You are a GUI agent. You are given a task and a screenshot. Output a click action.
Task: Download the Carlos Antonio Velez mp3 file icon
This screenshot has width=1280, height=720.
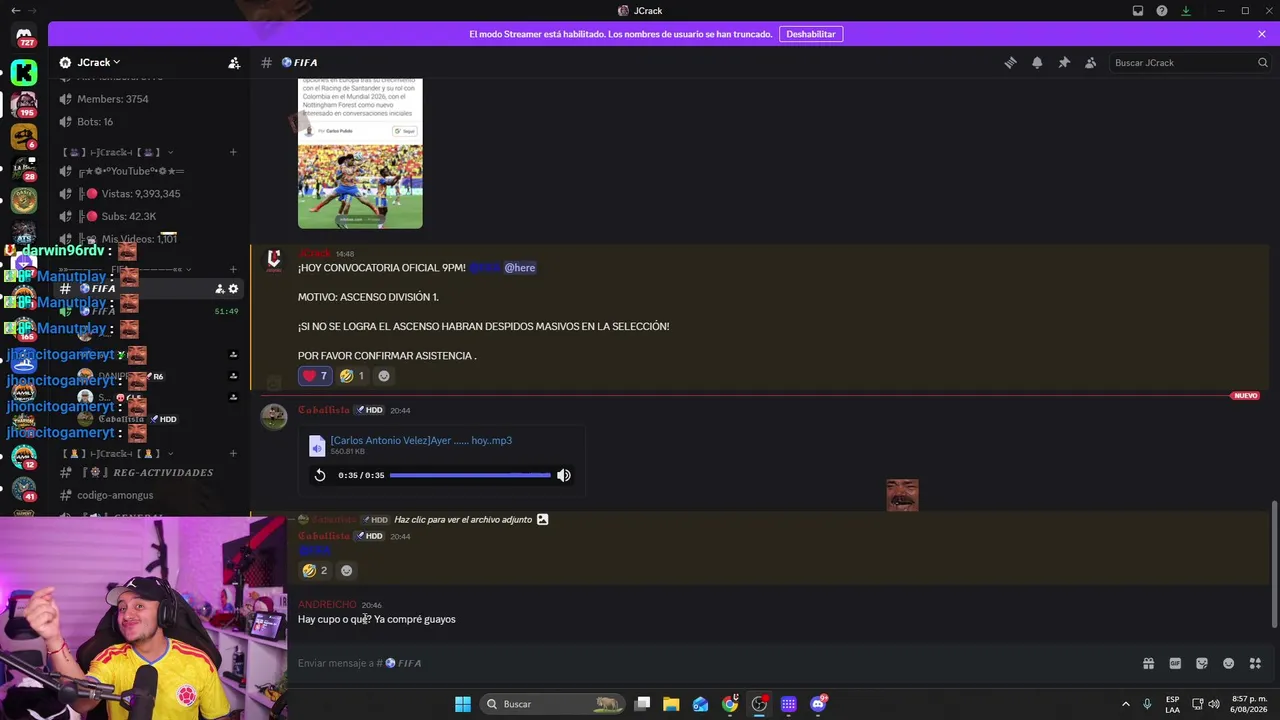pos(317,445)
